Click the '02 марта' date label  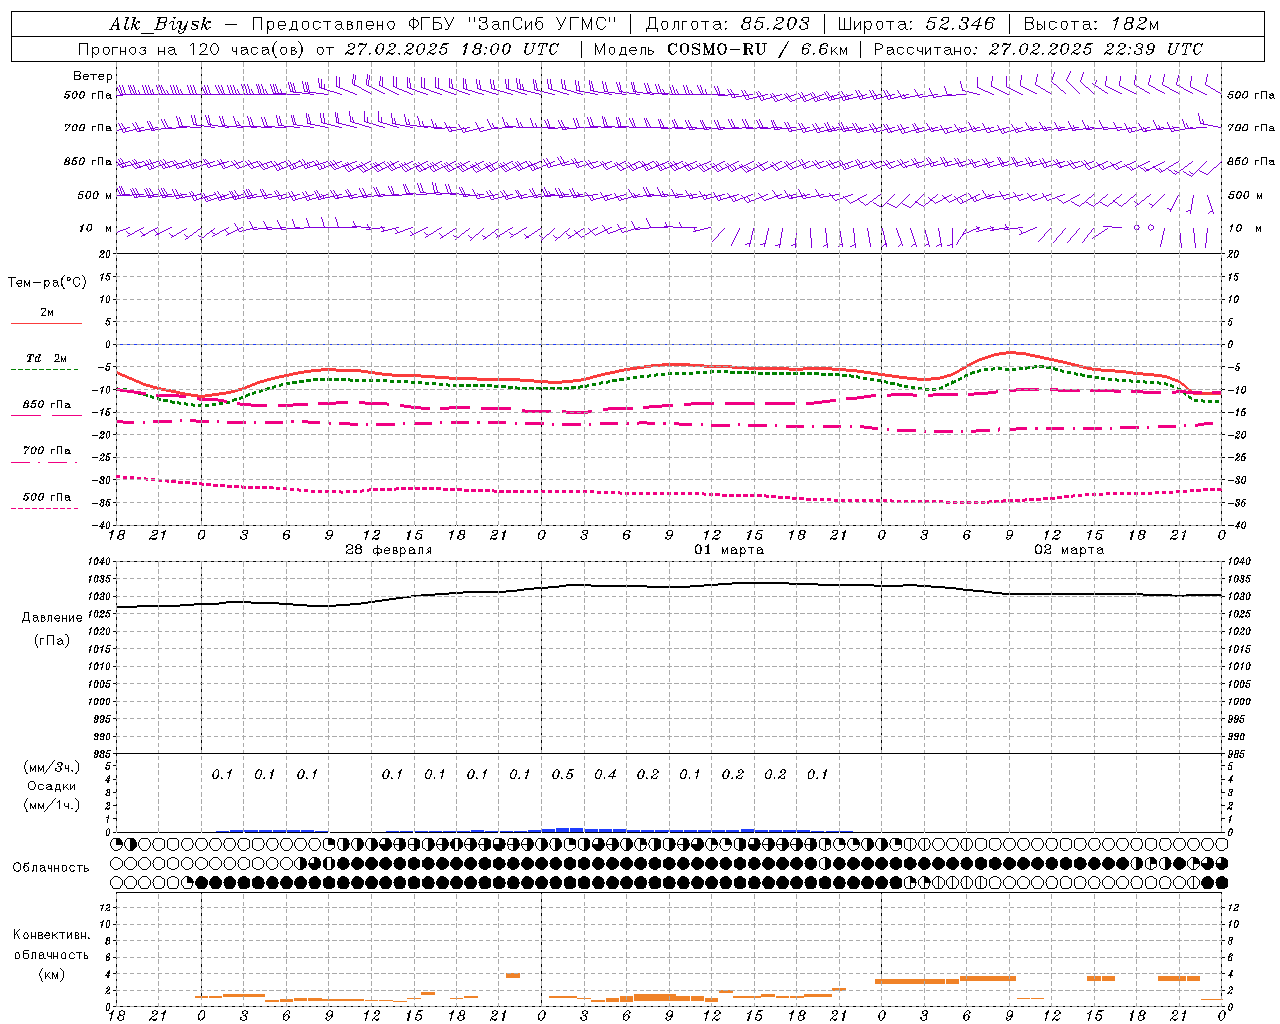point(1069,550)
